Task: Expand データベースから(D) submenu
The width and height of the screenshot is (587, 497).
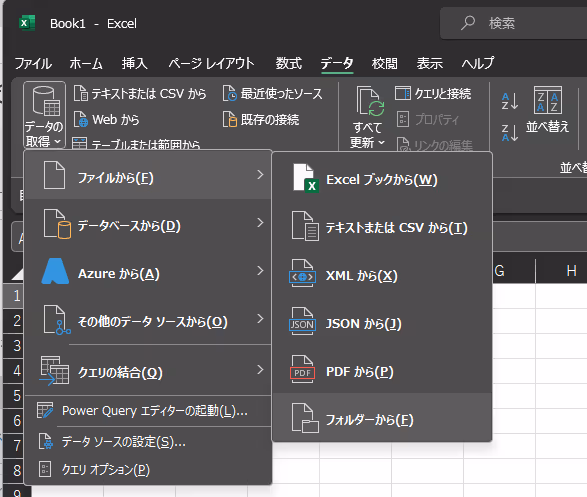Action: click(x=147, y=224)
